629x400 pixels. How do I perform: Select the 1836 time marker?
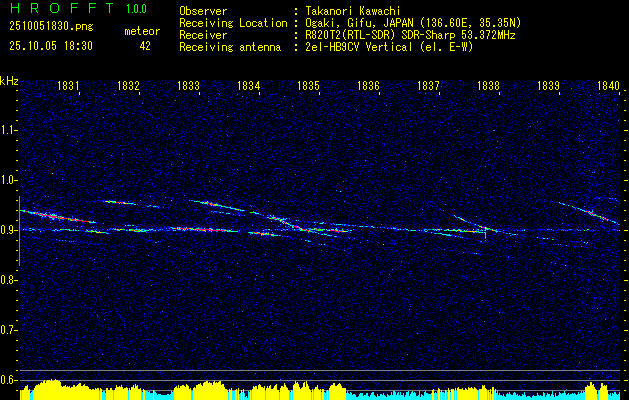coord(368,86)
